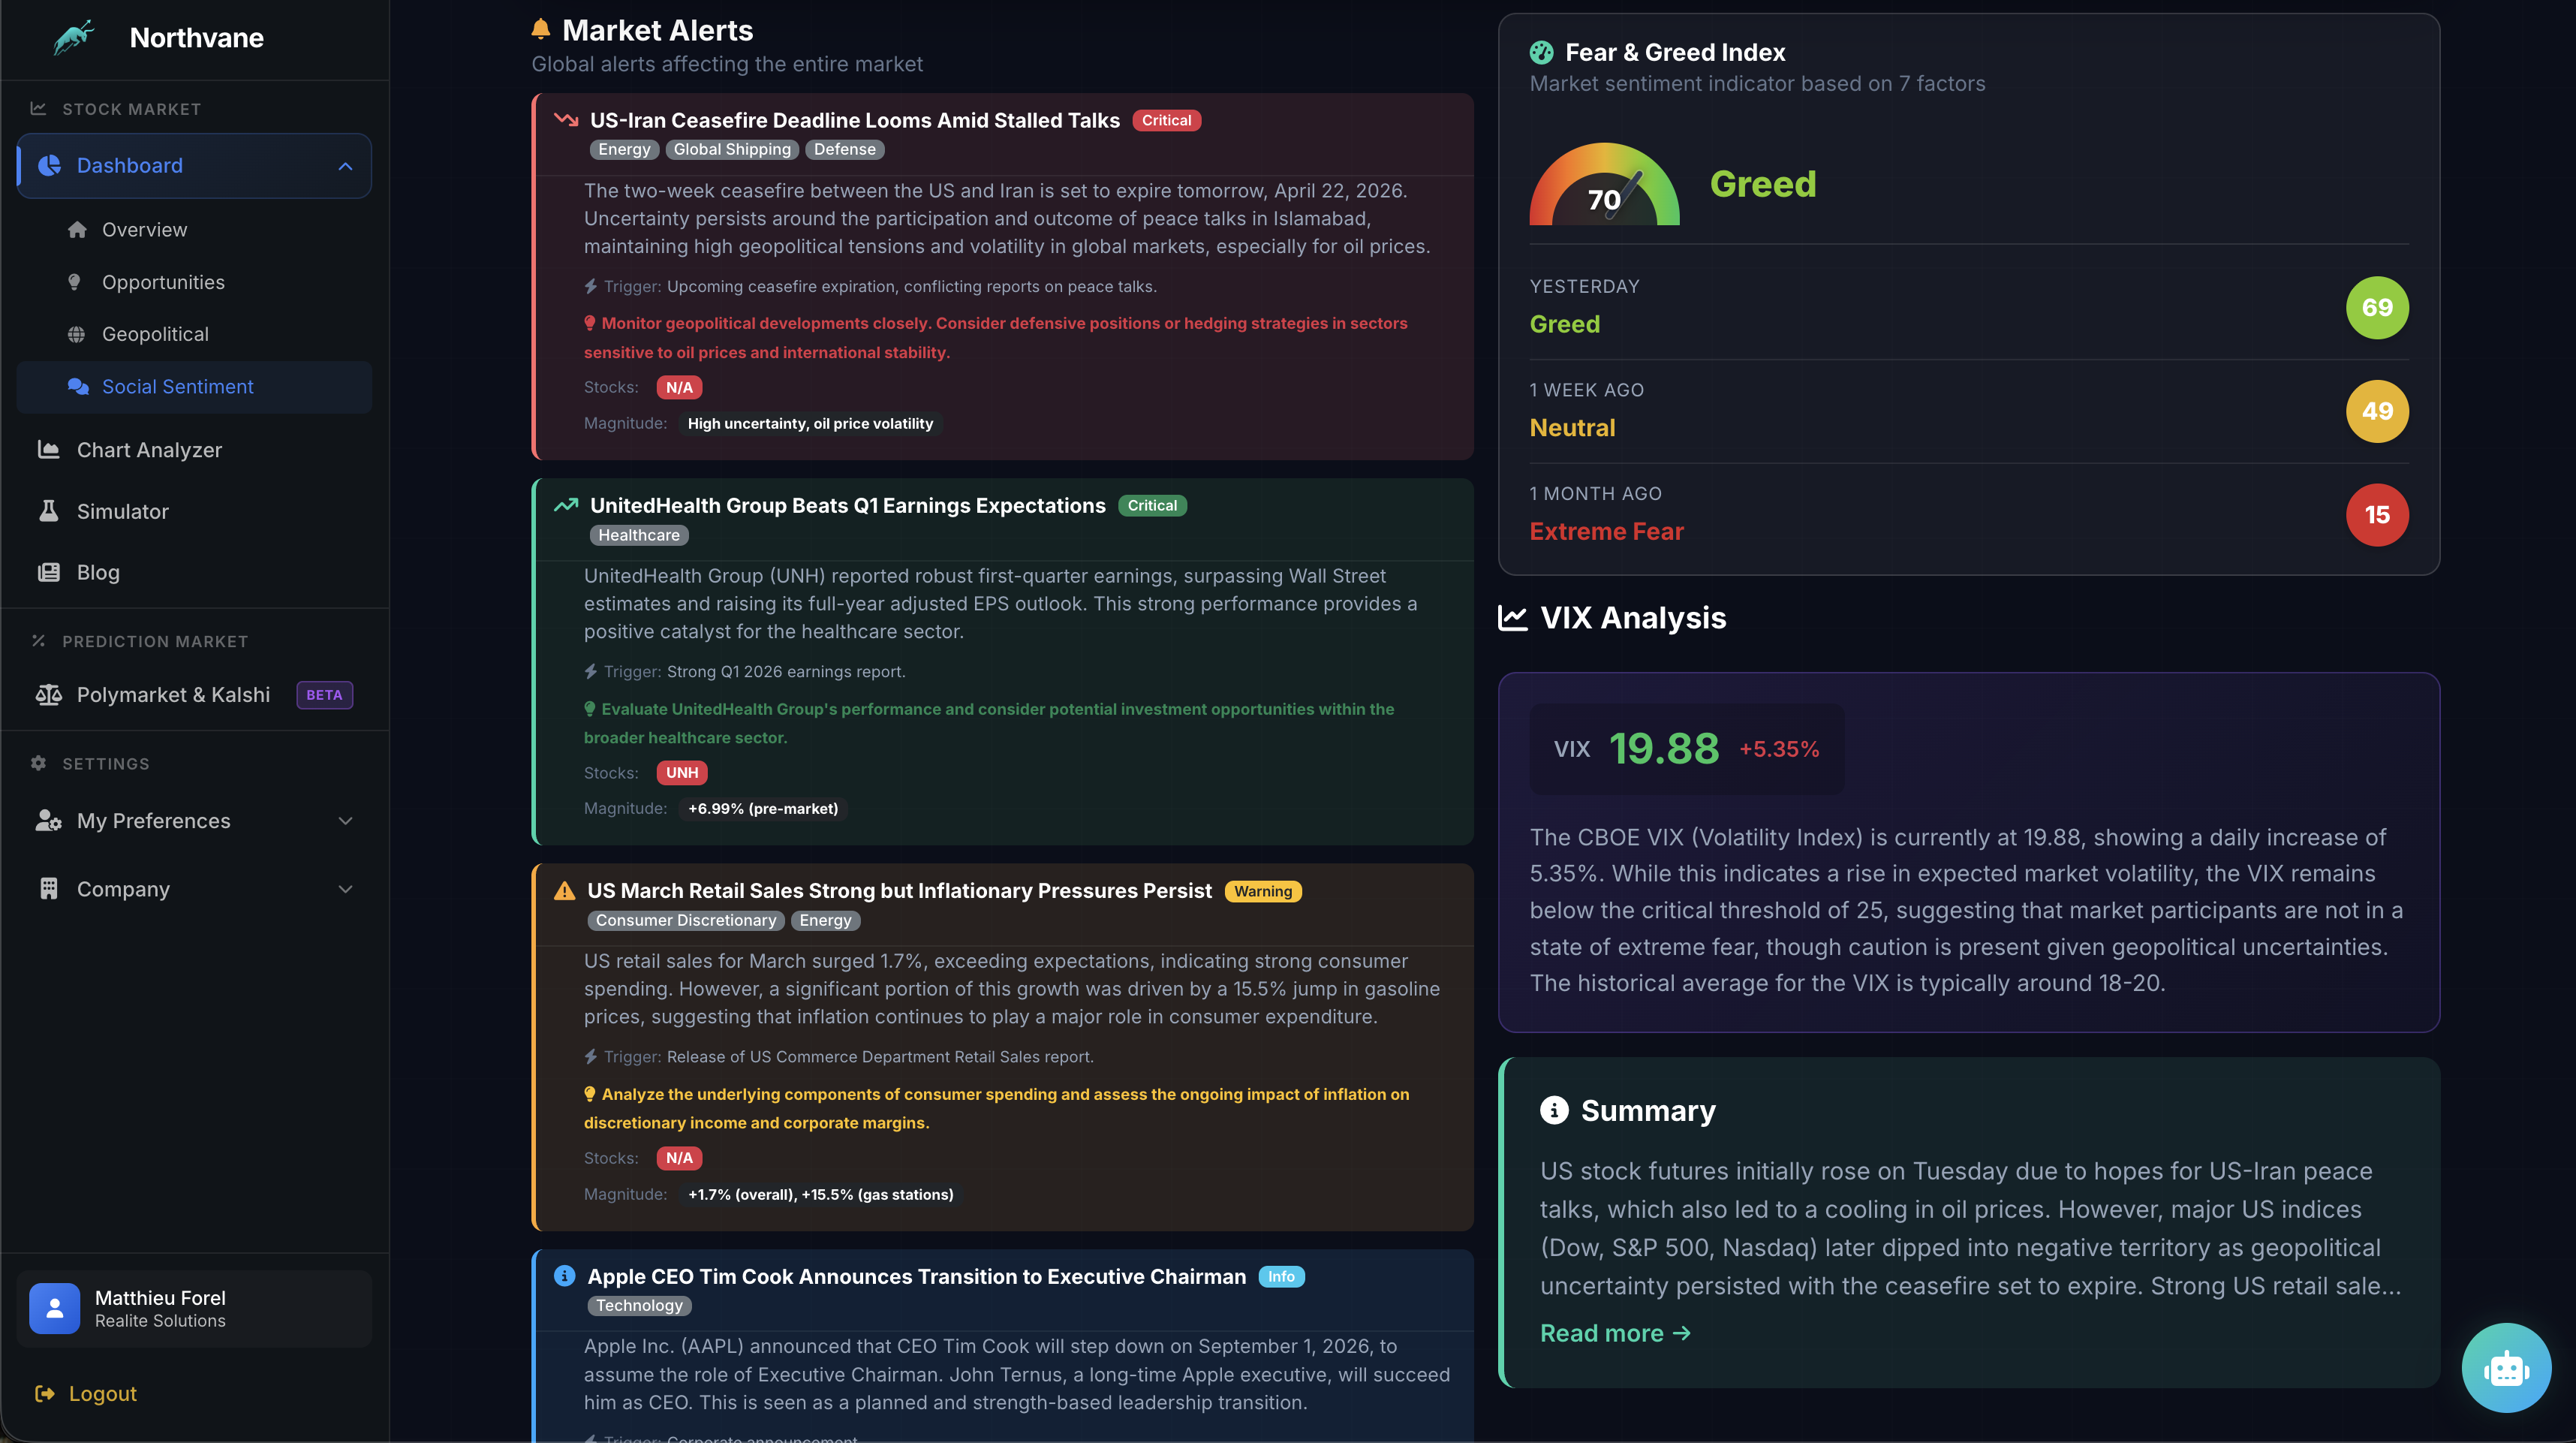Screen dimensions: 2576x1443
Task: Click the Global Shipping sector tag
Action: (x=732, y=149)
